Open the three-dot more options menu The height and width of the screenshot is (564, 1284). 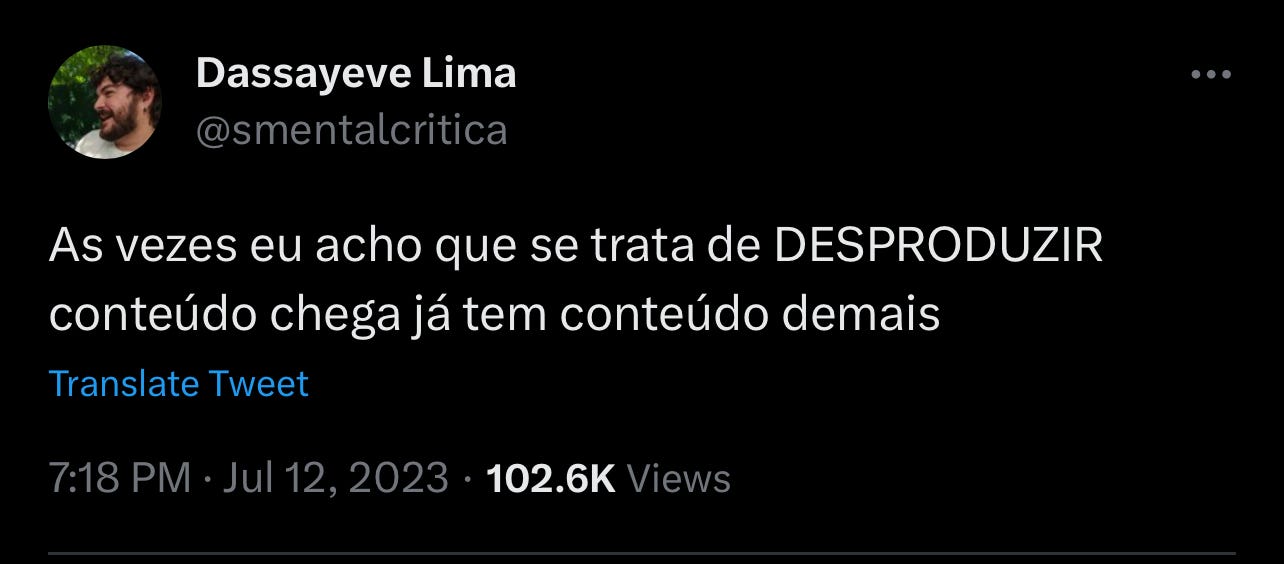1211,75
